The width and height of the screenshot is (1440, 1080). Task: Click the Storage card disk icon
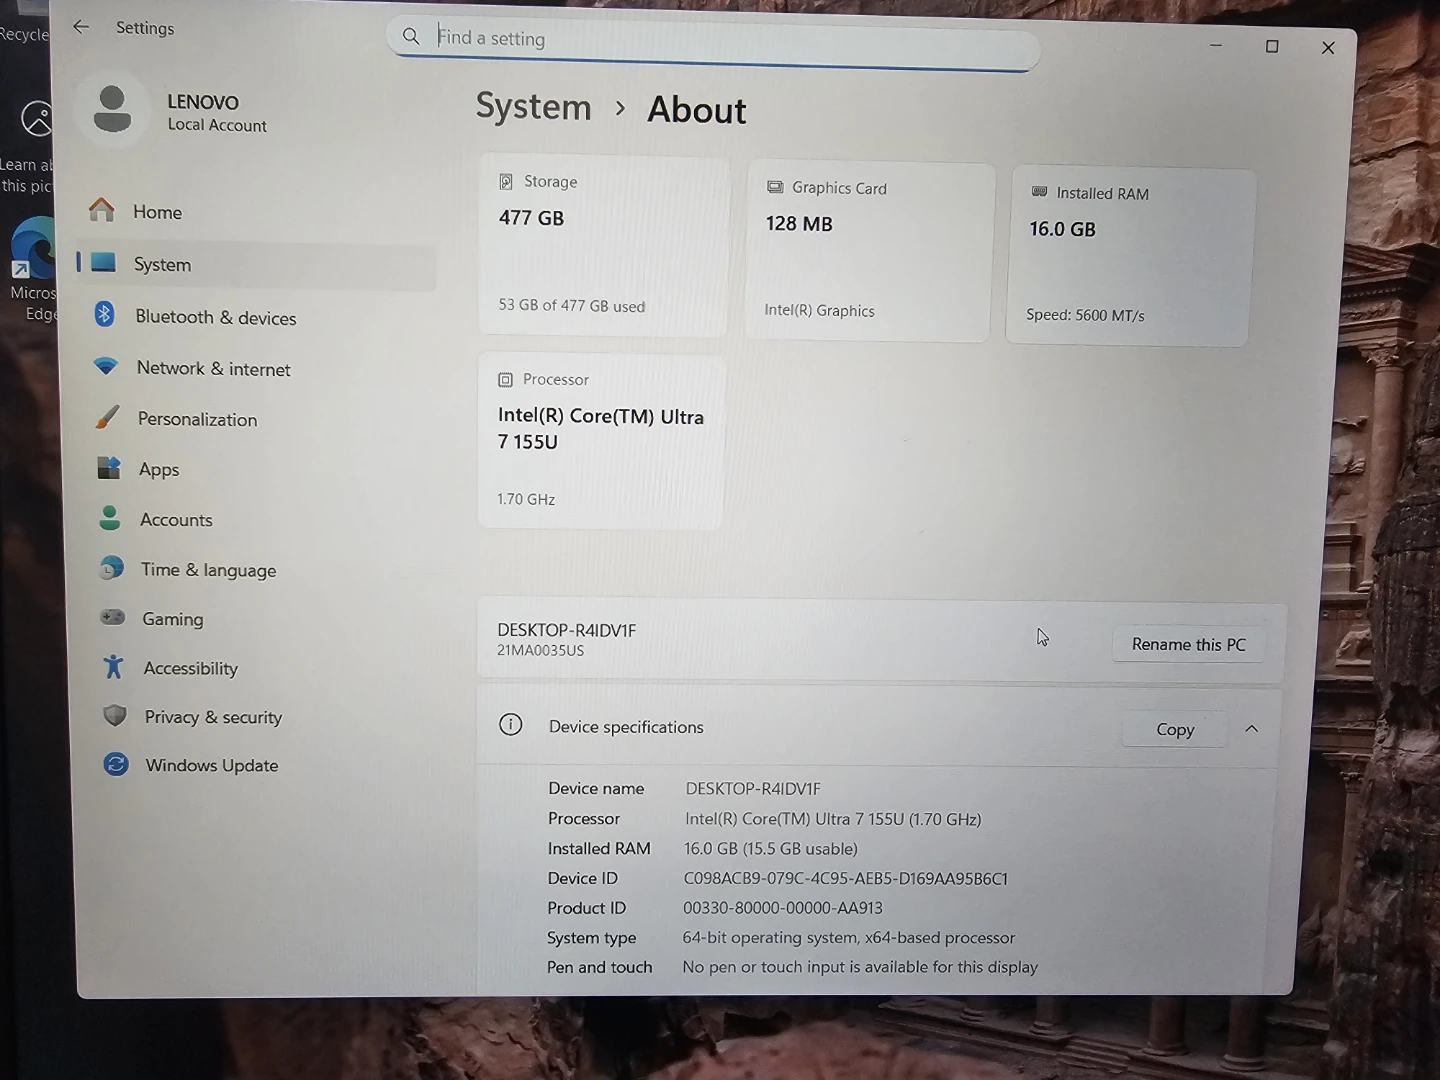506,181
